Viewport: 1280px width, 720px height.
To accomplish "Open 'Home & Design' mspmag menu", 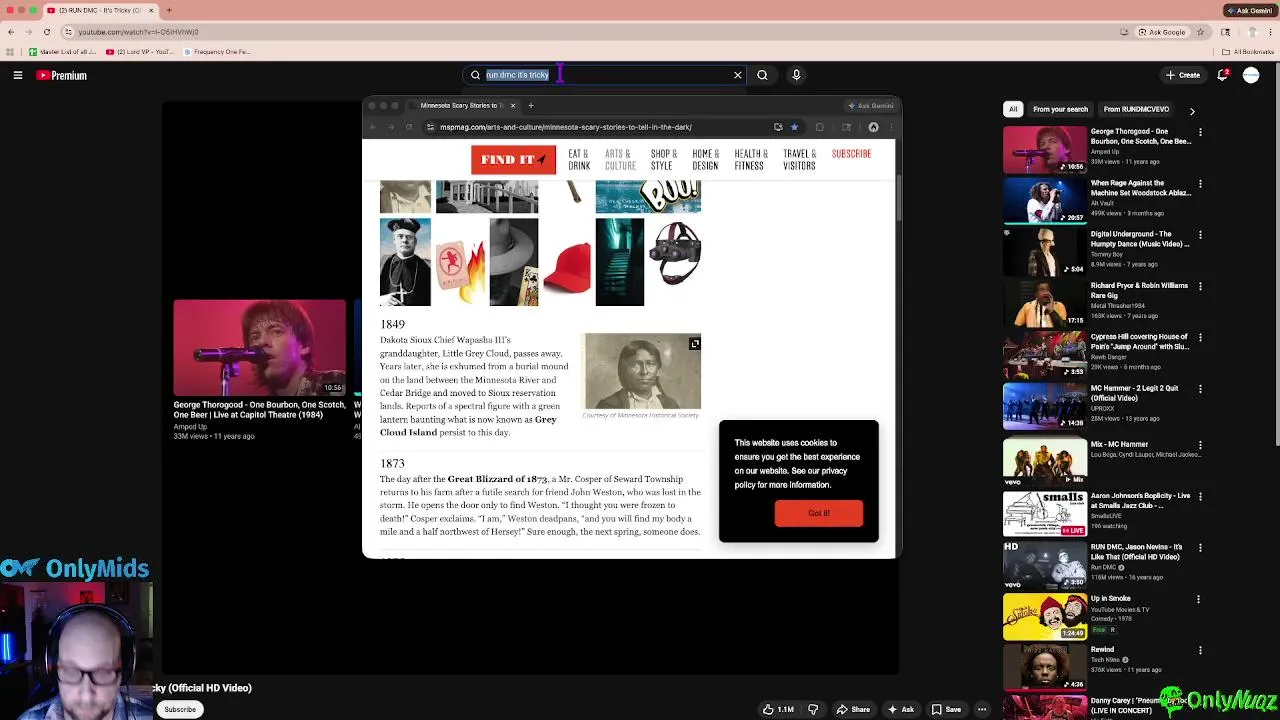I will pyautogui.click(x=706, y=160).
